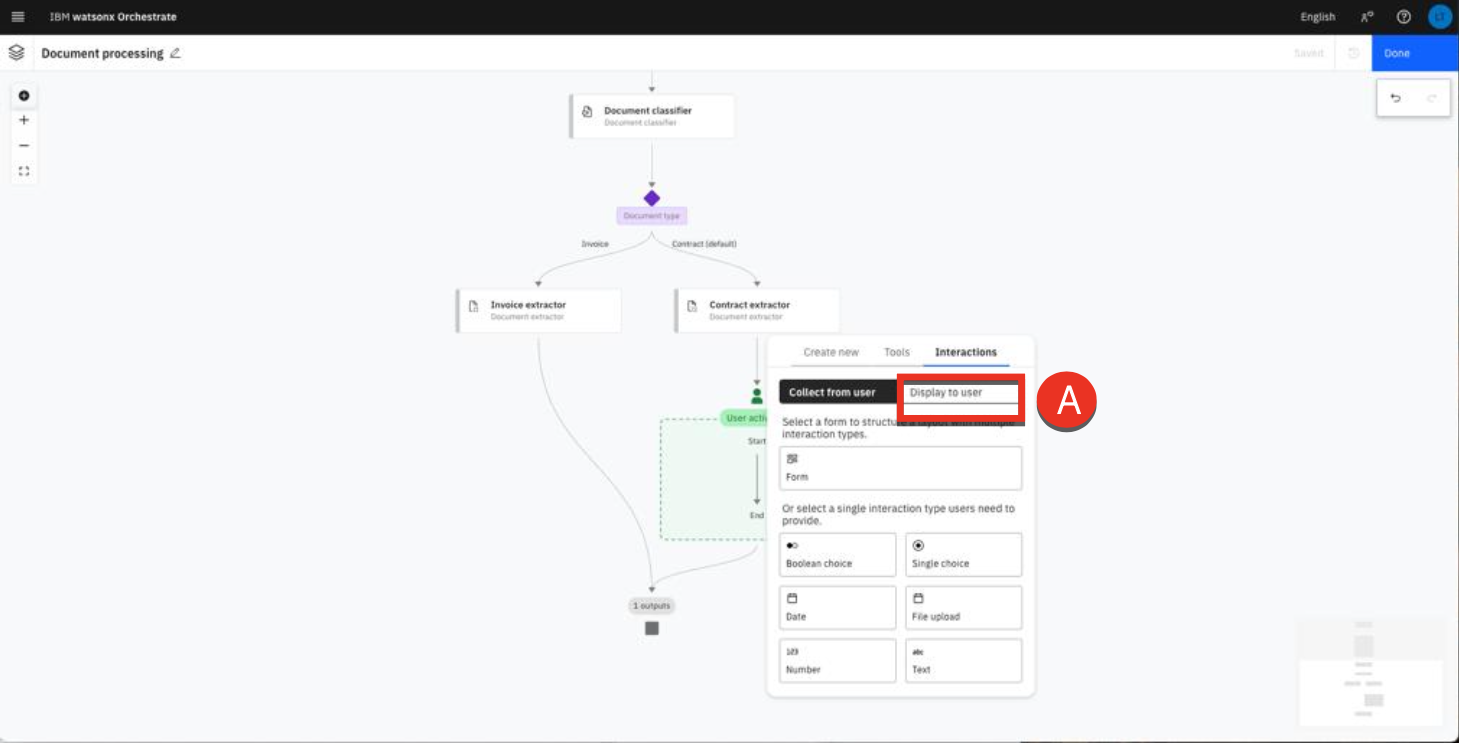Click the add node circle button
This screenshot has height=744, width=1459.
click(x=24, y=96)
